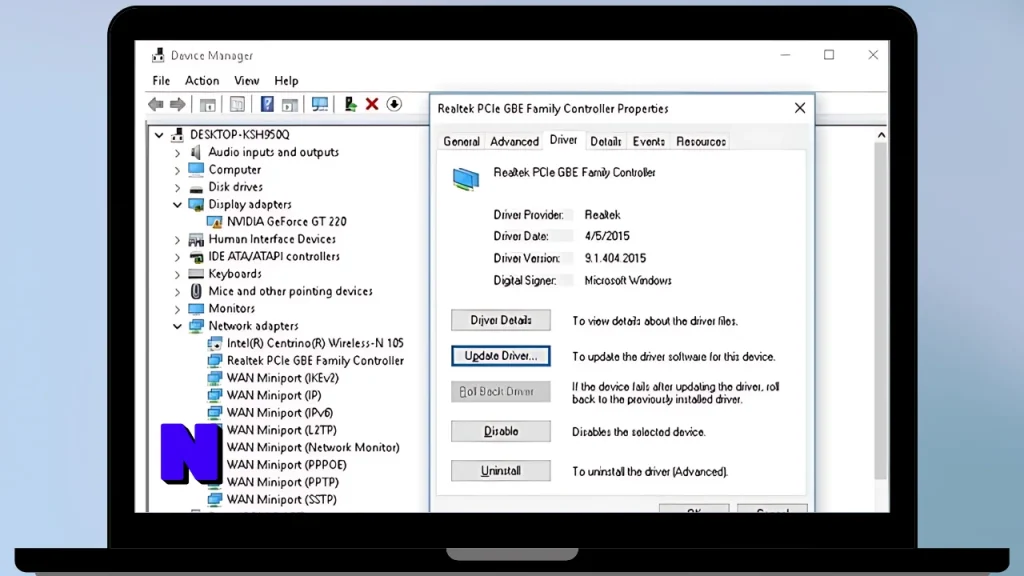Expand Audio inputs and outputs
This screenshot has width=1024, height=576.
(x=177, y=153)
